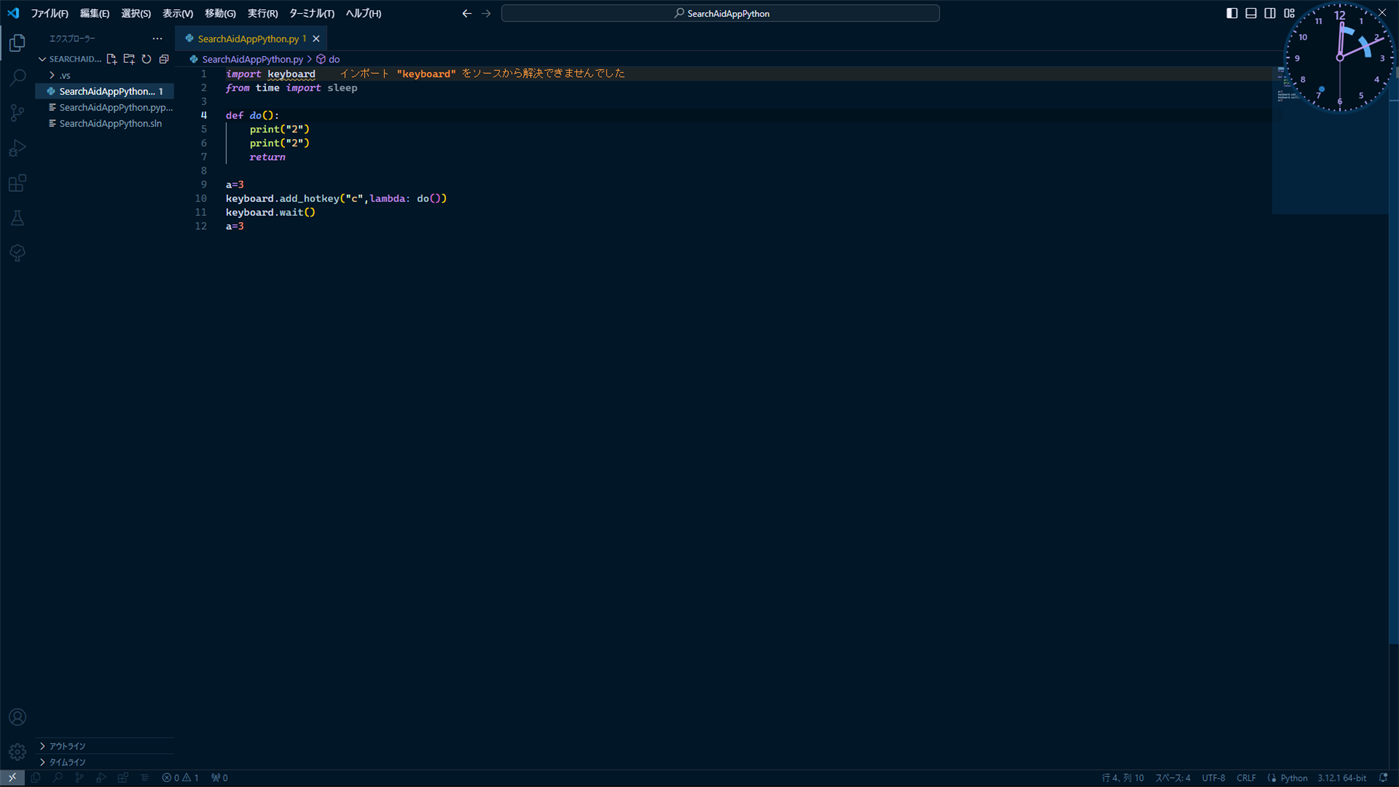Change language mode from Python

[x=1294, y=778]
